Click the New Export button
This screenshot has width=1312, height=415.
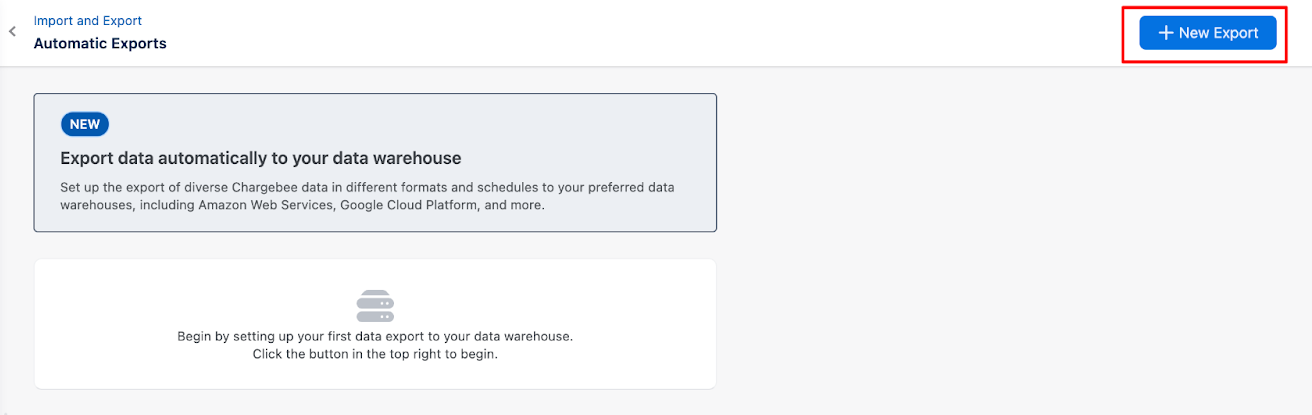1207,33
